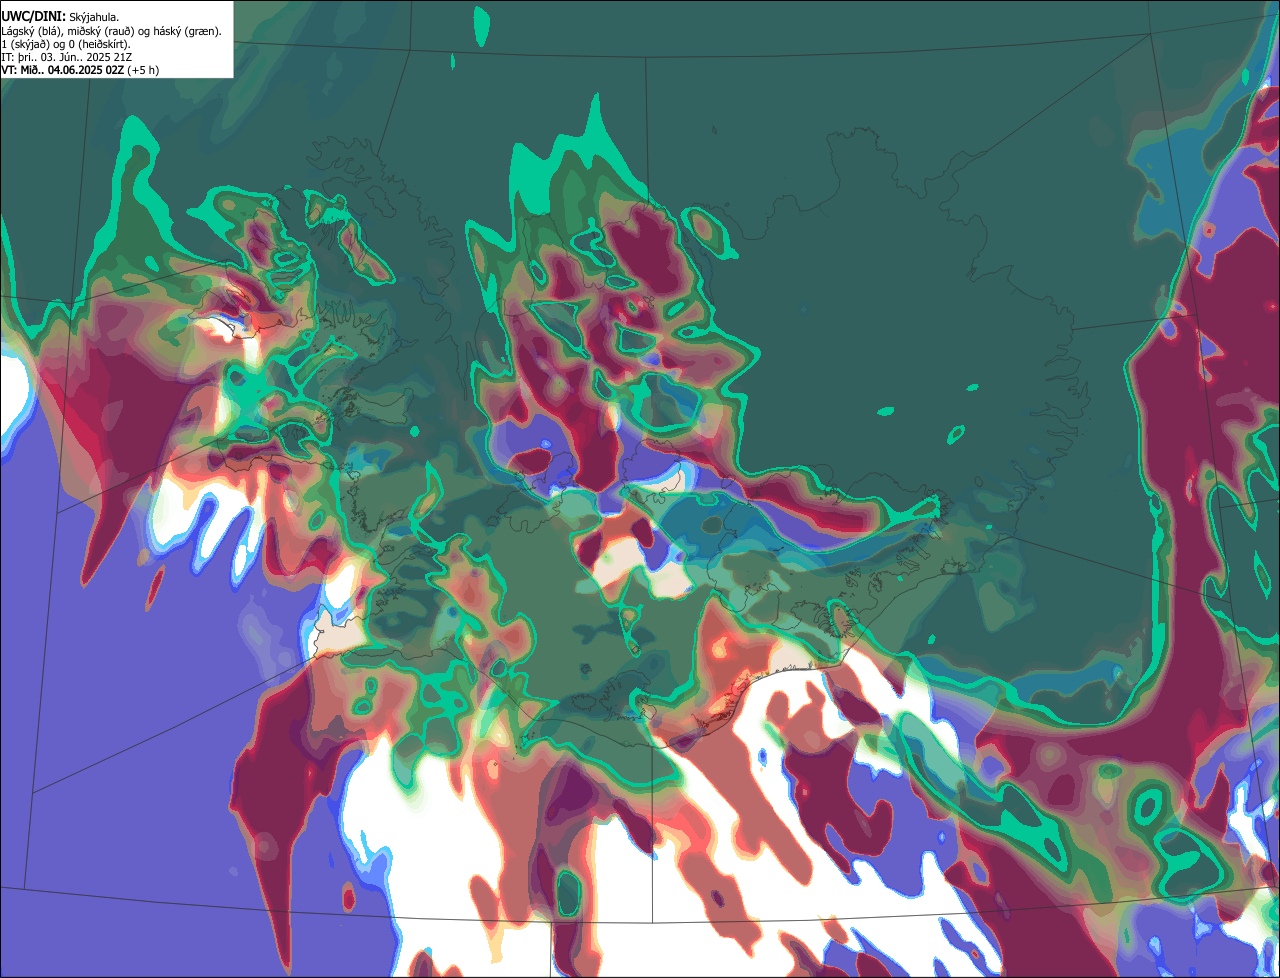Click the 'IT: þri.. 03. Jún.. 2025 21Z' line

coord(67,57)
